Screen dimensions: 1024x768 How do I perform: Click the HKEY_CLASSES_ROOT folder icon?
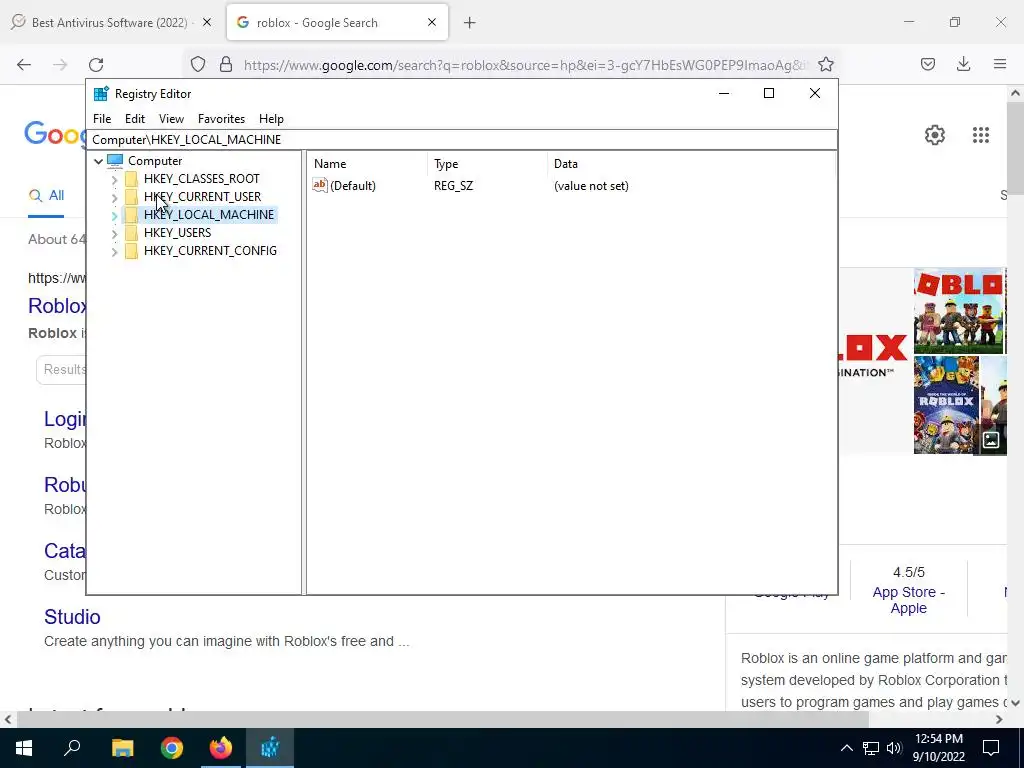pos(131,179)
